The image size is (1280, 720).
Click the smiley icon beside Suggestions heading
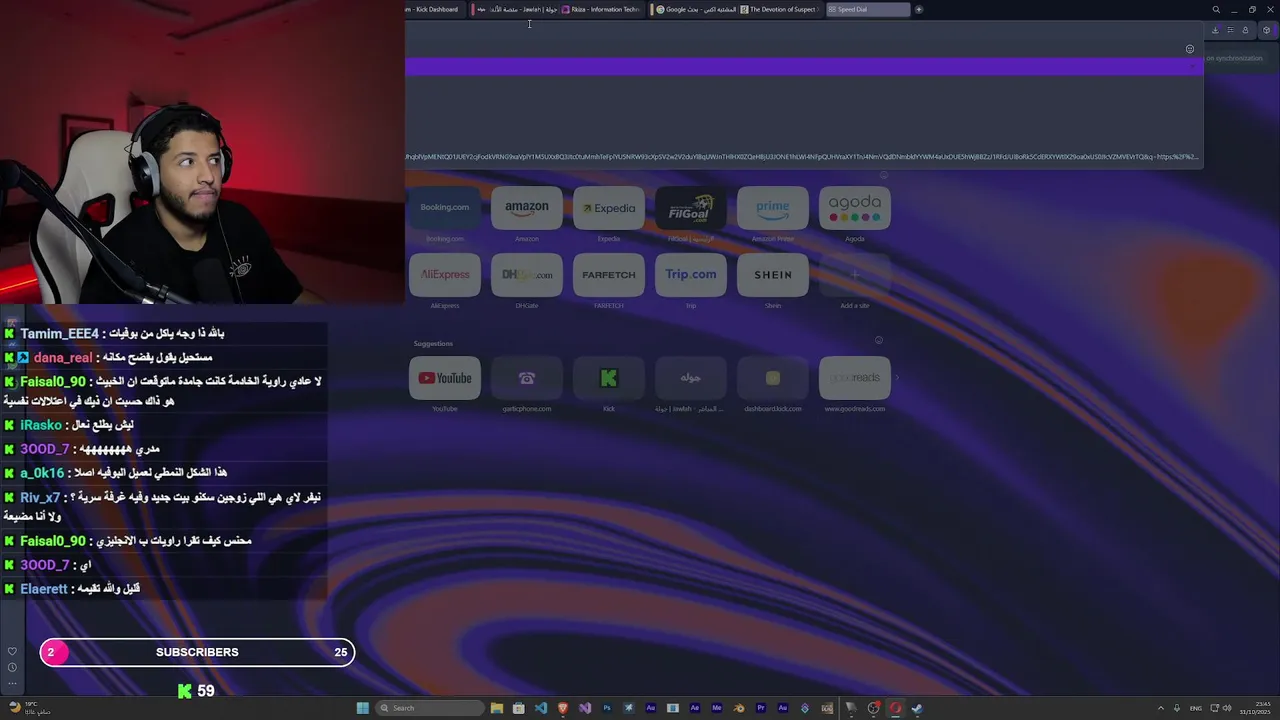(x=879, y=340)
